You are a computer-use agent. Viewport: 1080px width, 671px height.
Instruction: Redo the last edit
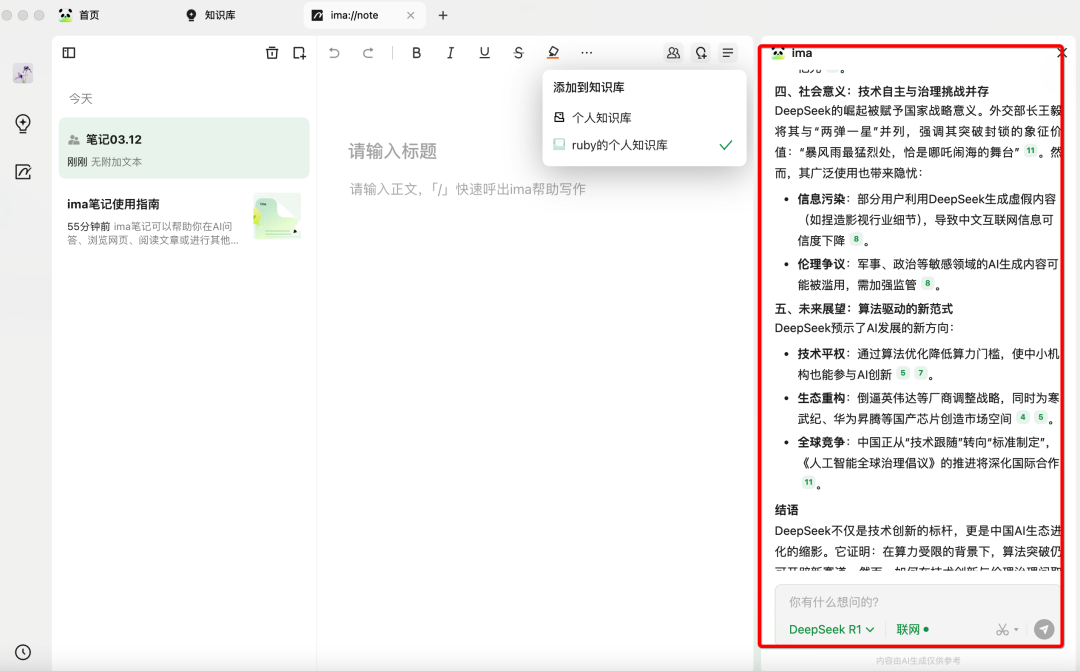click(368, 53)
